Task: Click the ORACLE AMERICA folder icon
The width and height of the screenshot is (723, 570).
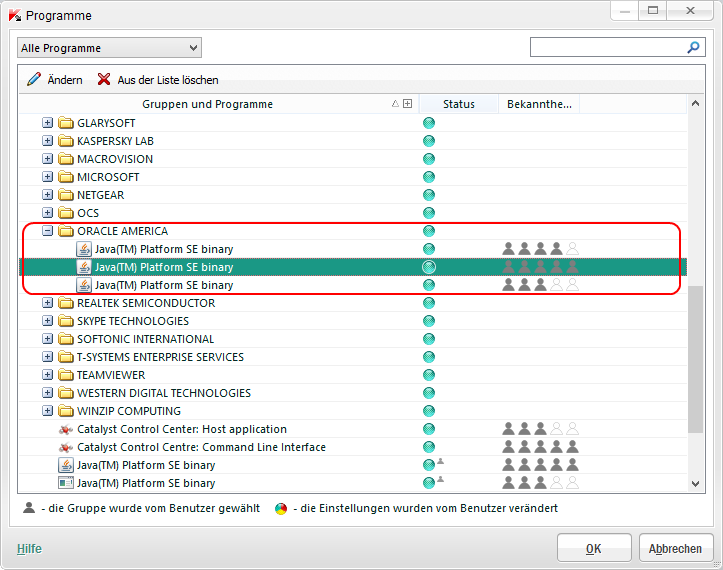Action: [x=66, y=231]
